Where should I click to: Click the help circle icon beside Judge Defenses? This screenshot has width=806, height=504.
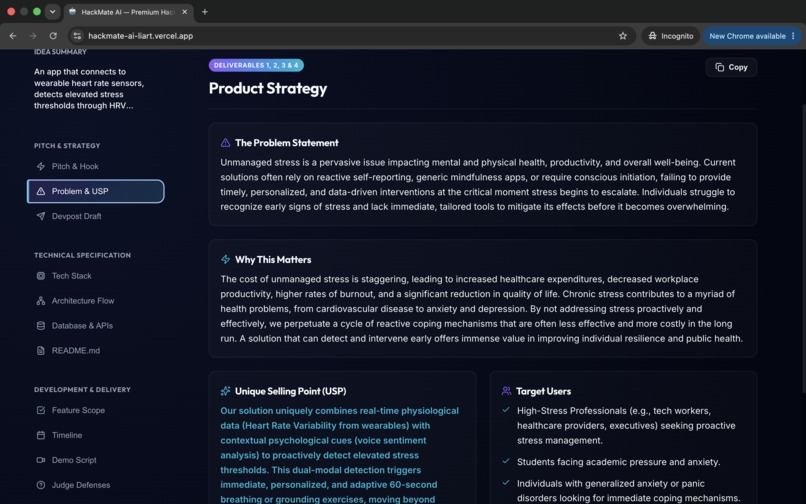pos(41,485)
